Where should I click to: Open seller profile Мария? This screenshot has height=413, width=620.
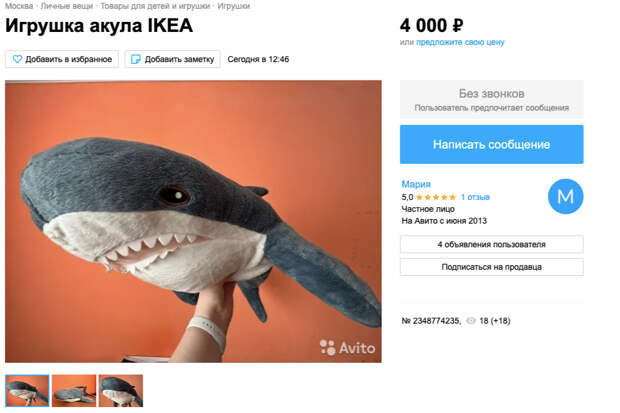(415, 184)
